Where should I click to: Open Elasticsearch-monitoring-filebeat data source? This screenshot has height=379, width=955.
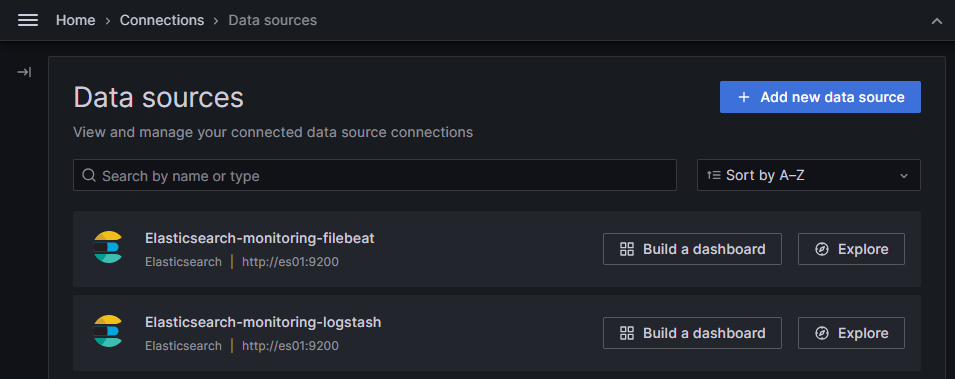(x=259, y=238)
